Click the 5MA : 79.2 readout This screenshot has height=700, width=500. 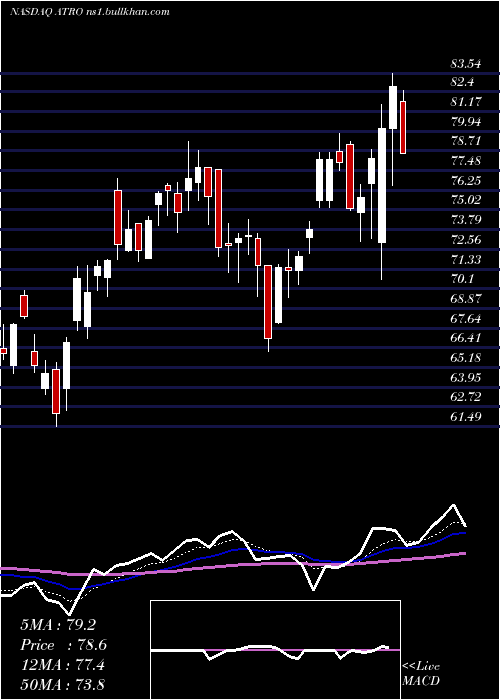pyautogui.click(x=58, y=625)
